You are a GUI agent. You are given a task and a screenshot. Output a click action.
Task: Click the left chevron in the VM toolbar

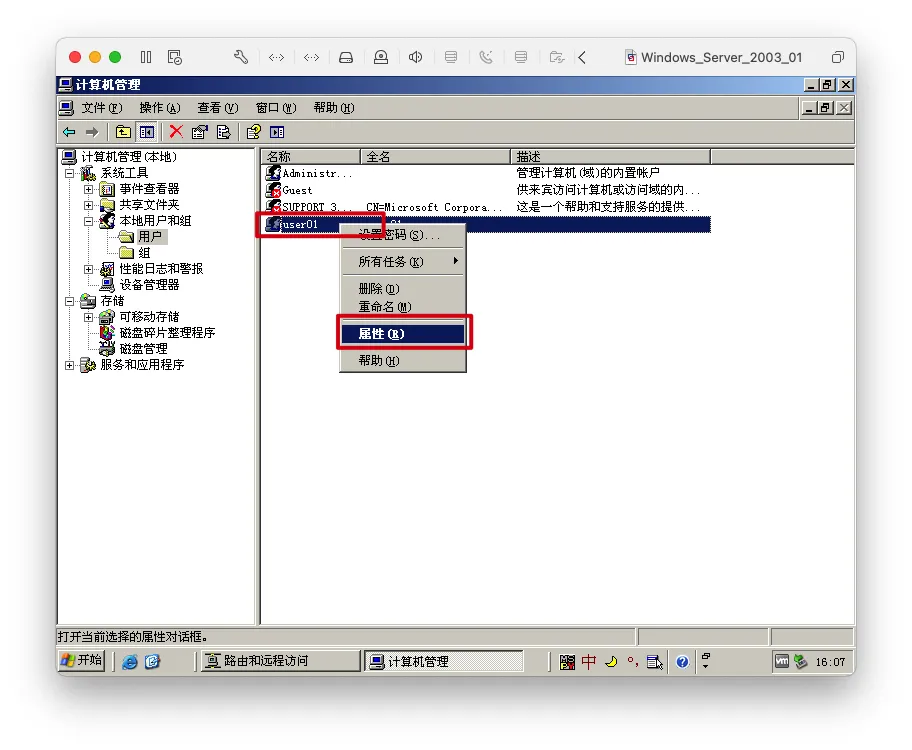point(582,57)
